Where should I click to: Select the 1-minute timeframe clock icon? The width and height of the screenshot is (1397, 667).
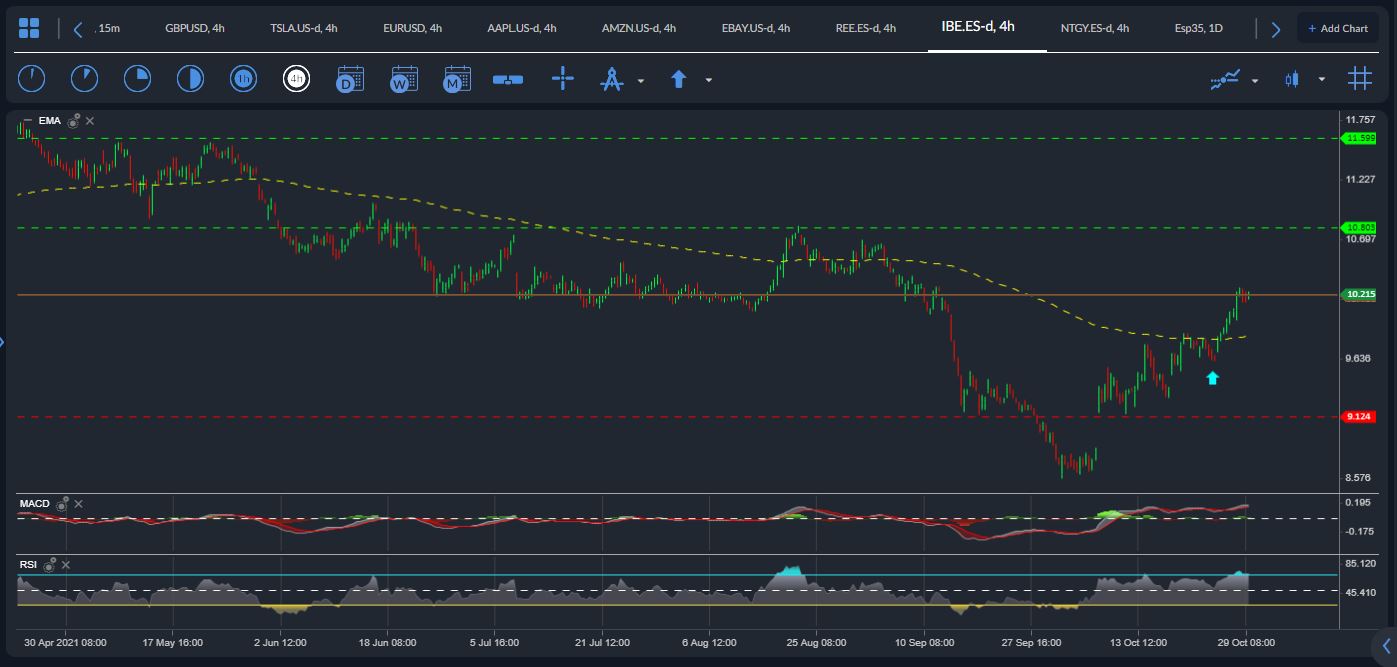tap(32, 78)
